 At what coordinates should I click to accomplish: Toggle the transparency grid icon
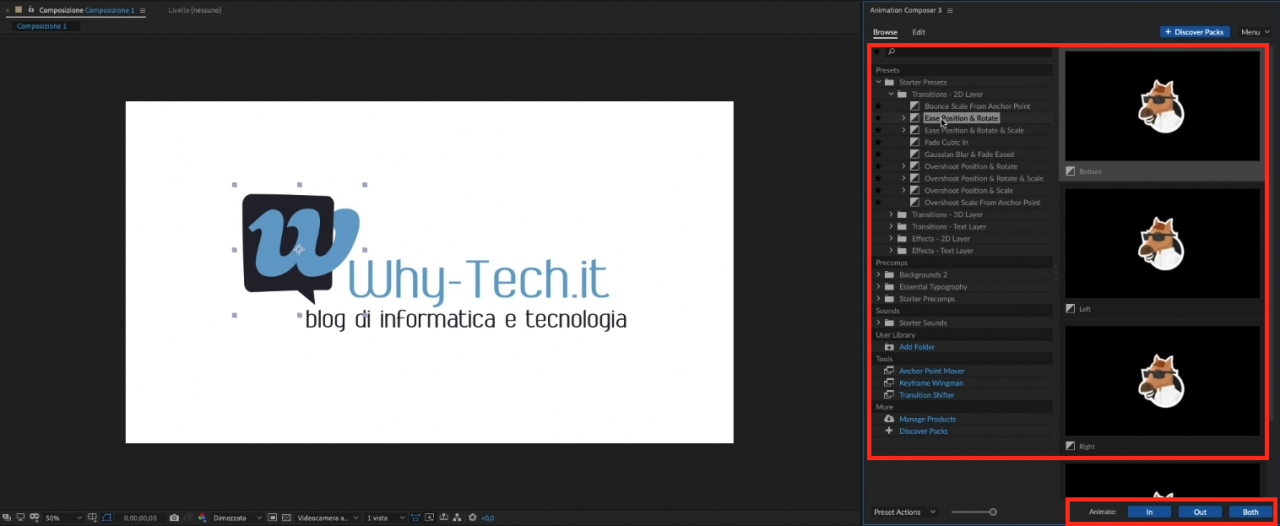point(286,518)
